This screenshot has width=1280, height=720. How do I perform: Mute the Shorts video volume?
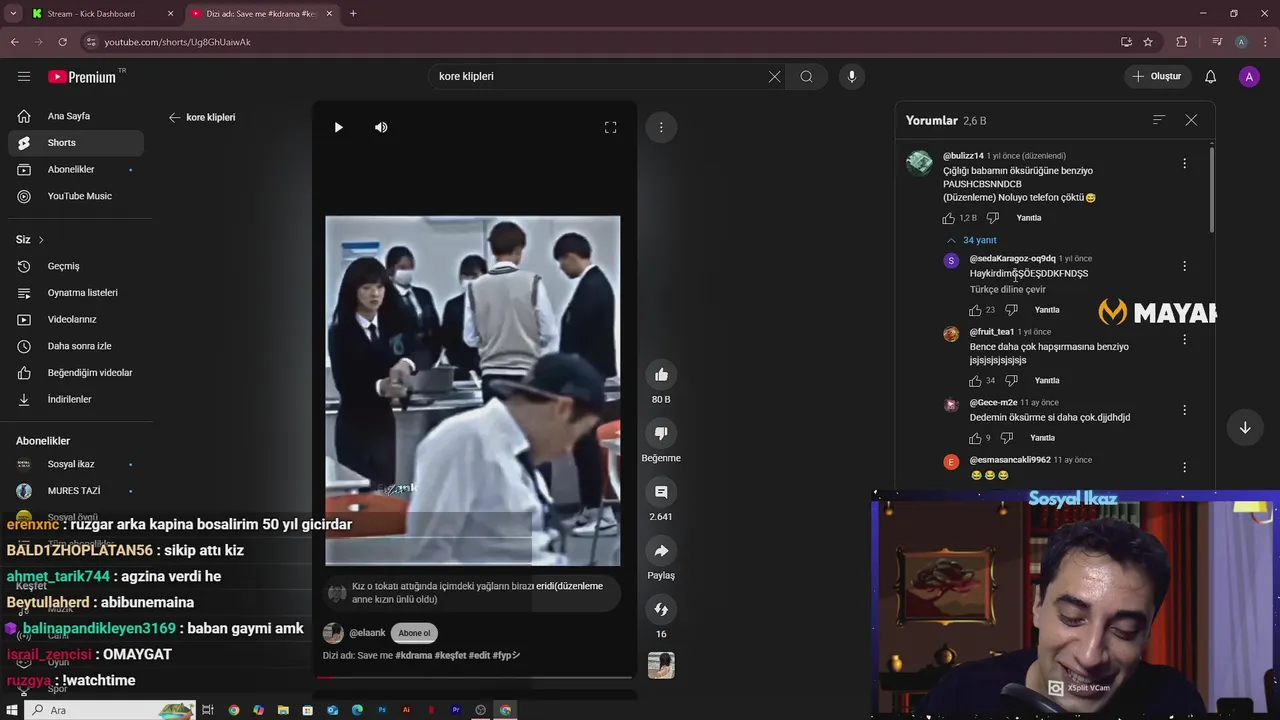pyautogui.click(x=381, y=127)
